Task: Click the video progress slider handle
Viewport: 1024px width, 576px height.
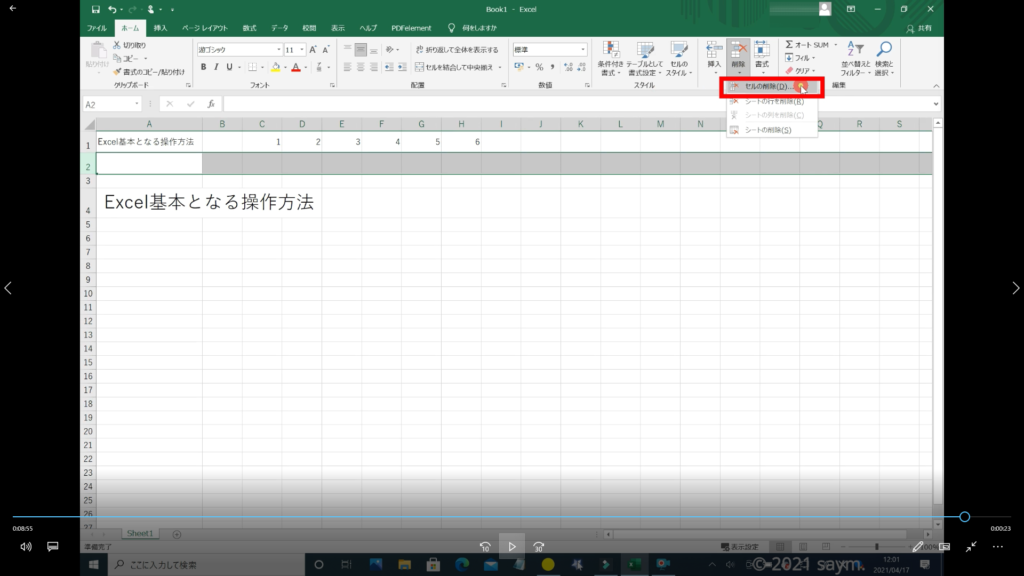Action: point(964,517)
